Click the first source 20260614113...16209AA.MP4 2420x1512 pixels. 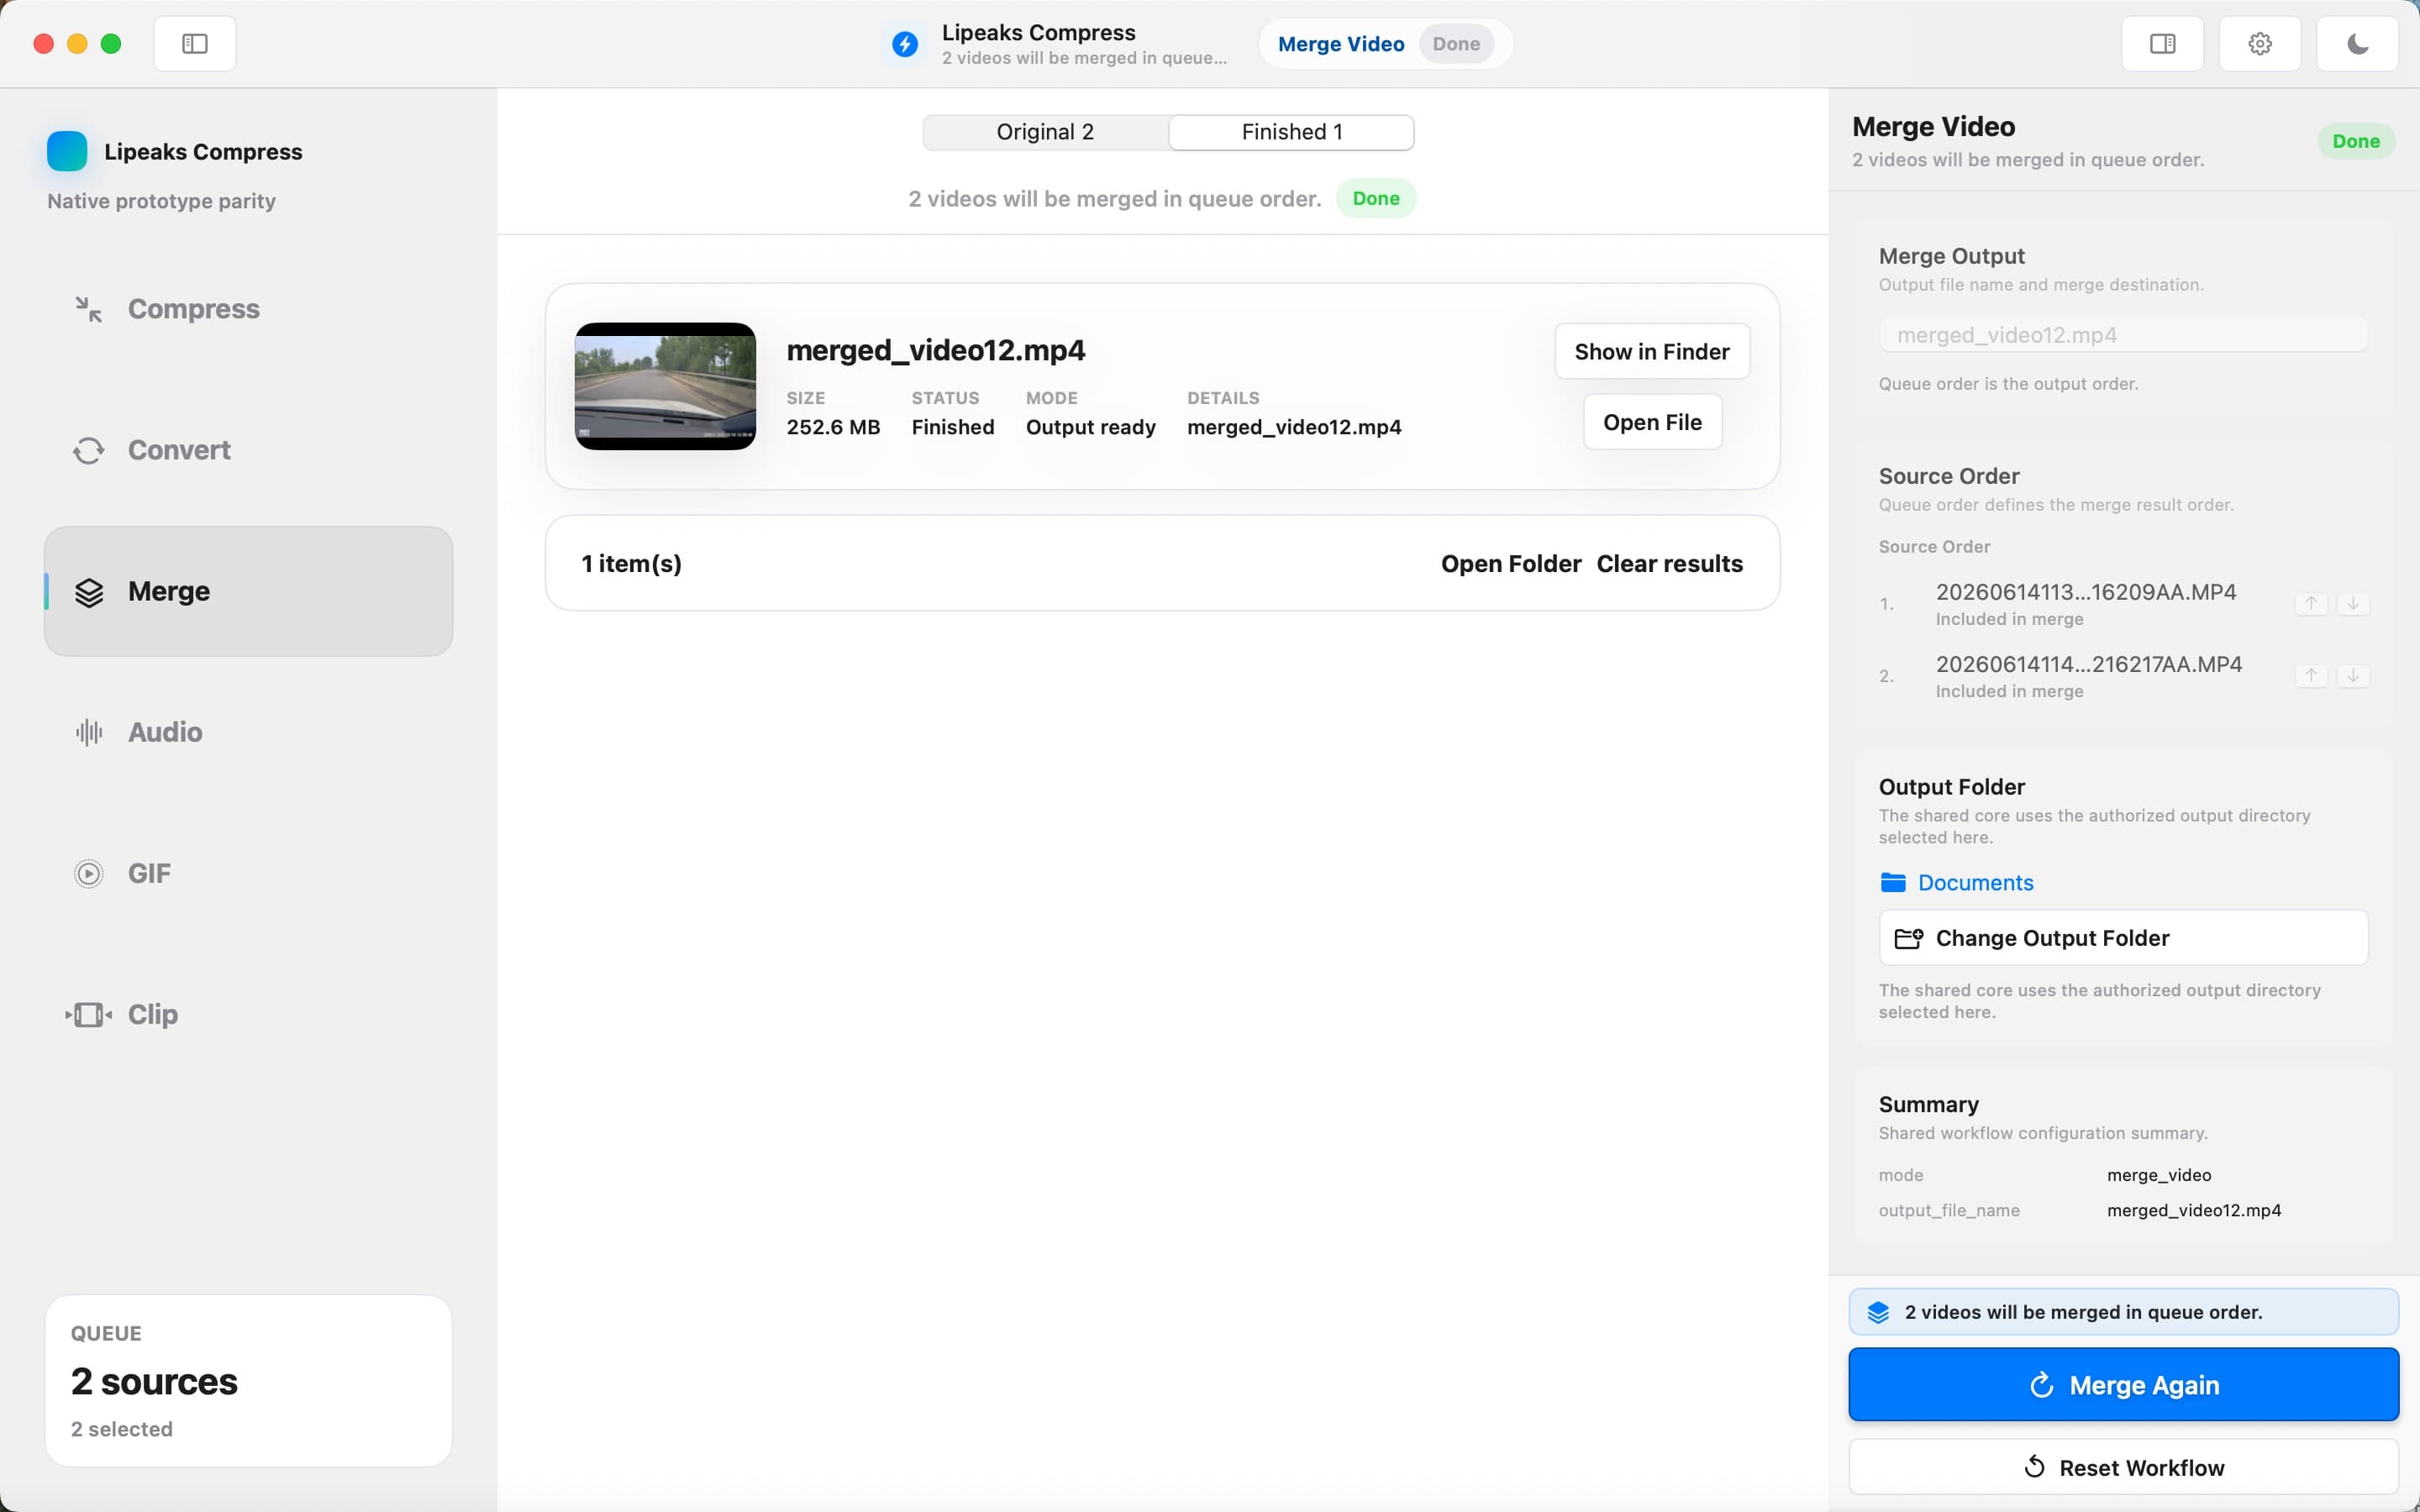coord(2086,592)
